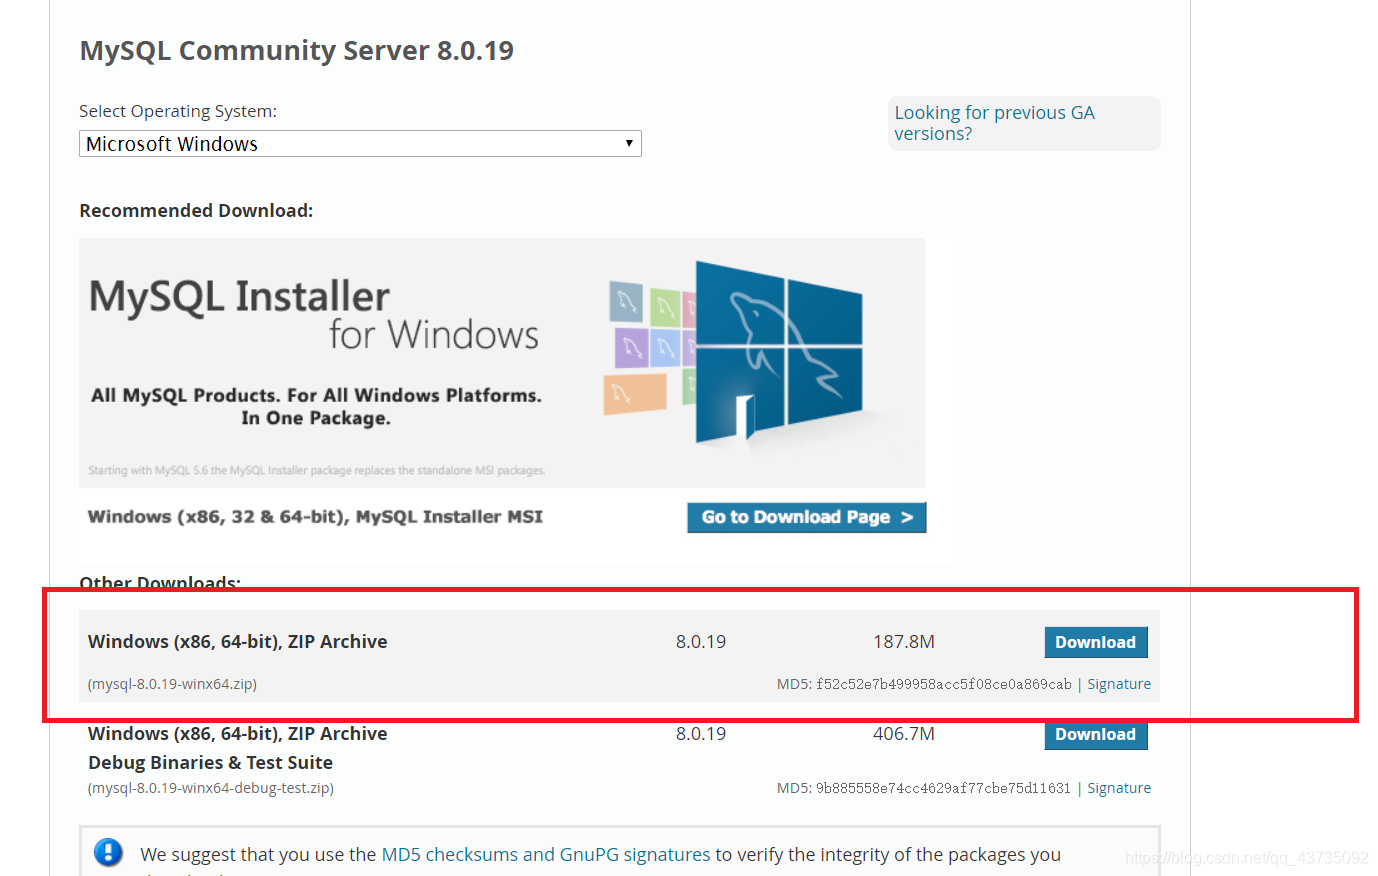Download the 406.7M Debug Binaries archive
This screenshot has height=876, width=1378.
point(1096,734)
